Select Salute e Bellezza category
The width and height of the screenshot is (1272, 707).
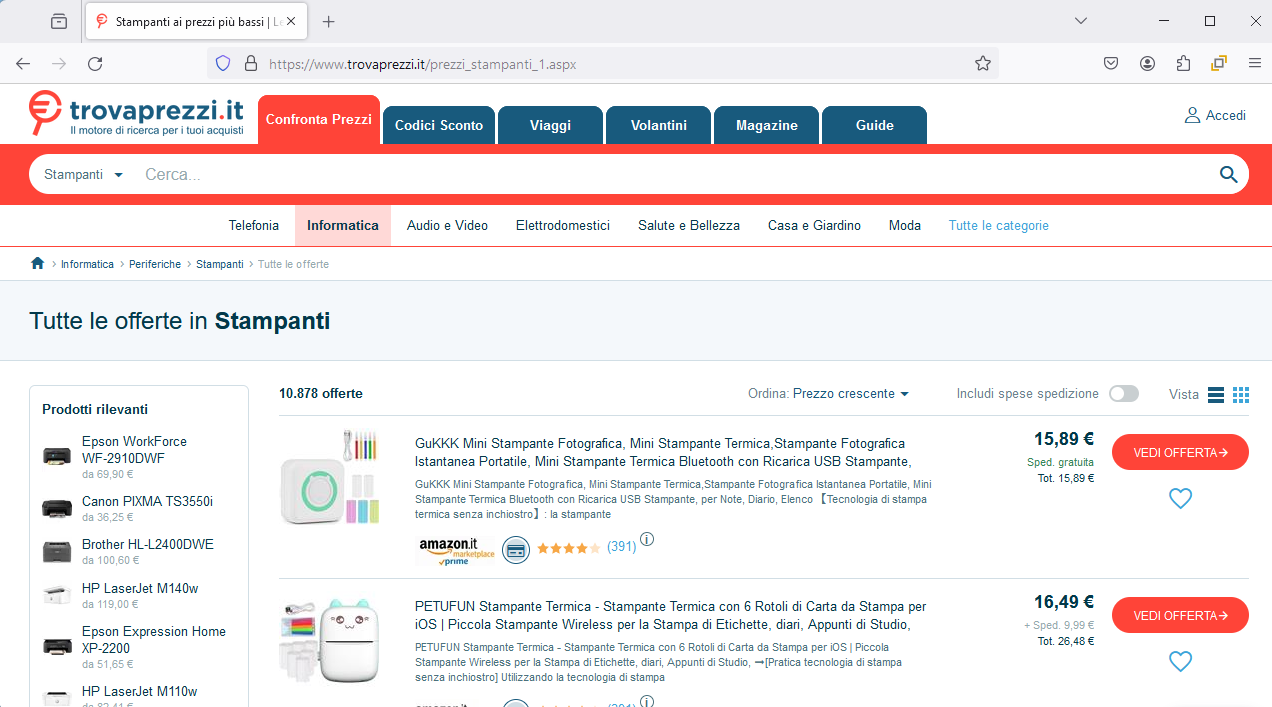pos(689,226)
